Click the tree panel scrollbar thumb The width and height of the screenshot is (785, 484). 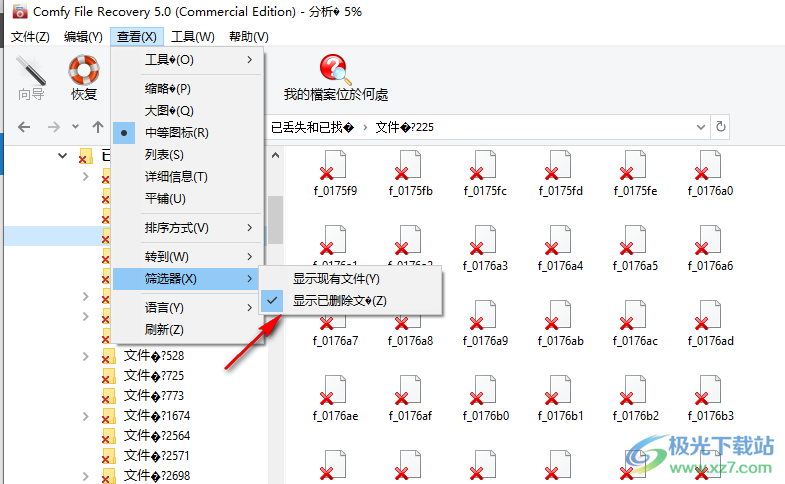275,219
